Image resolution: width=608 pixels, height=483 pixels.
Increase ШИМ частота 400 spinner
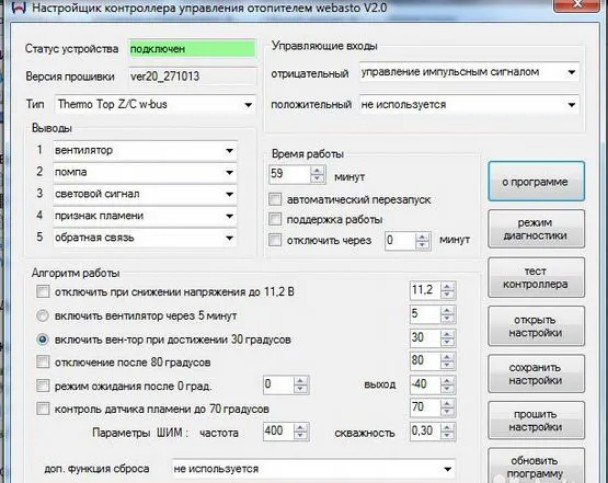[301, 427]
